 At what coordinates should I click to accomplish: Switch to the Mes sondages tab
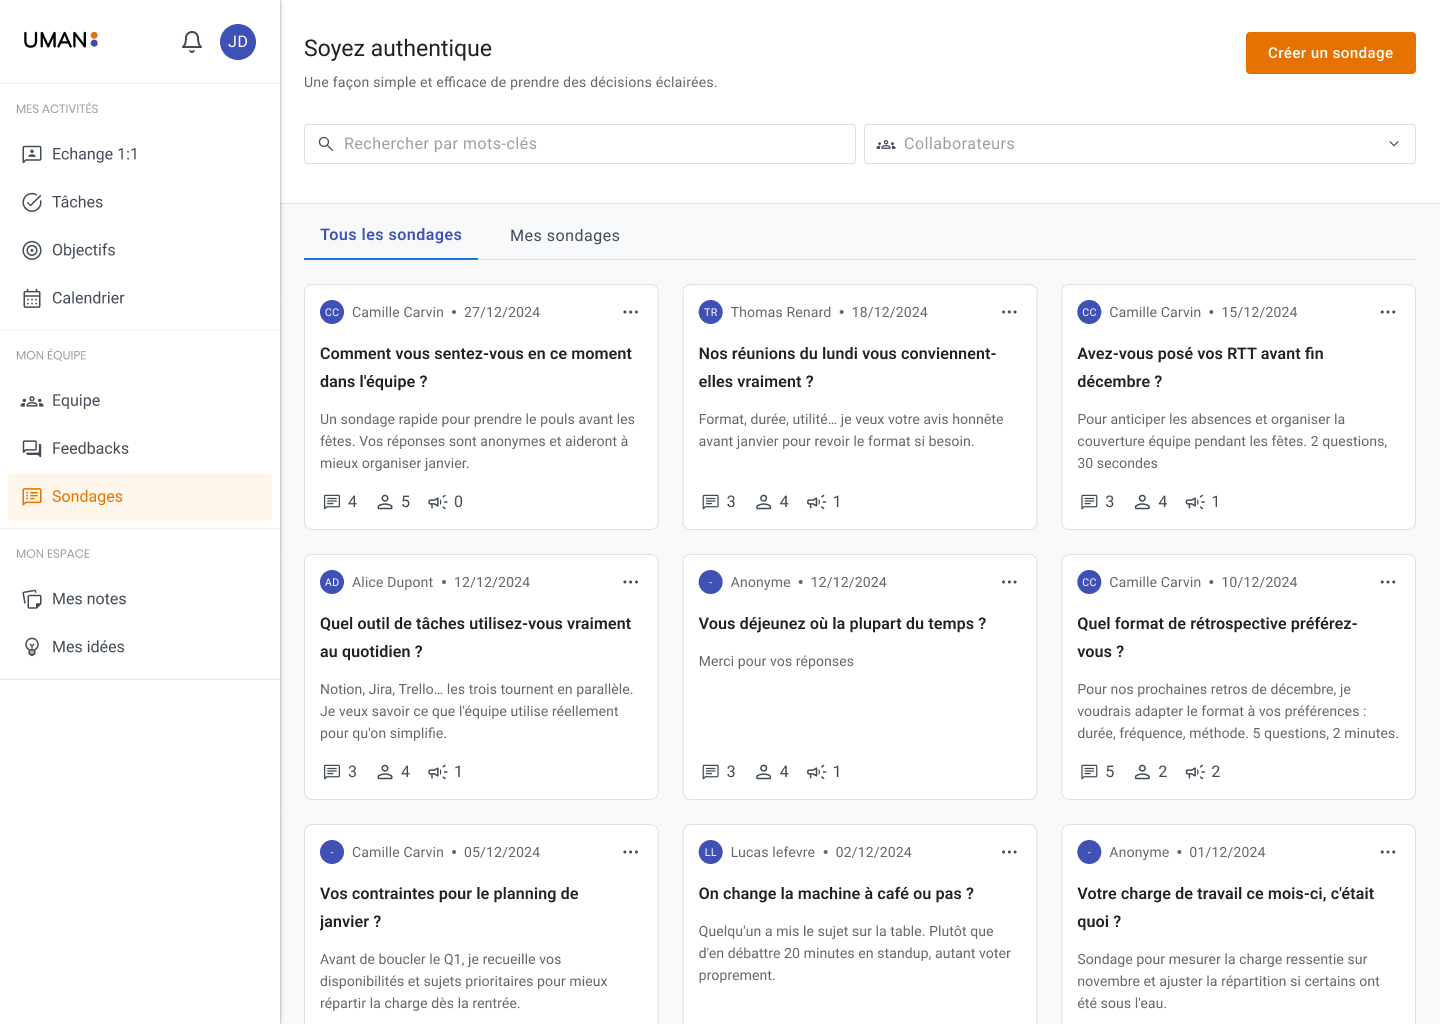[565, 235]
